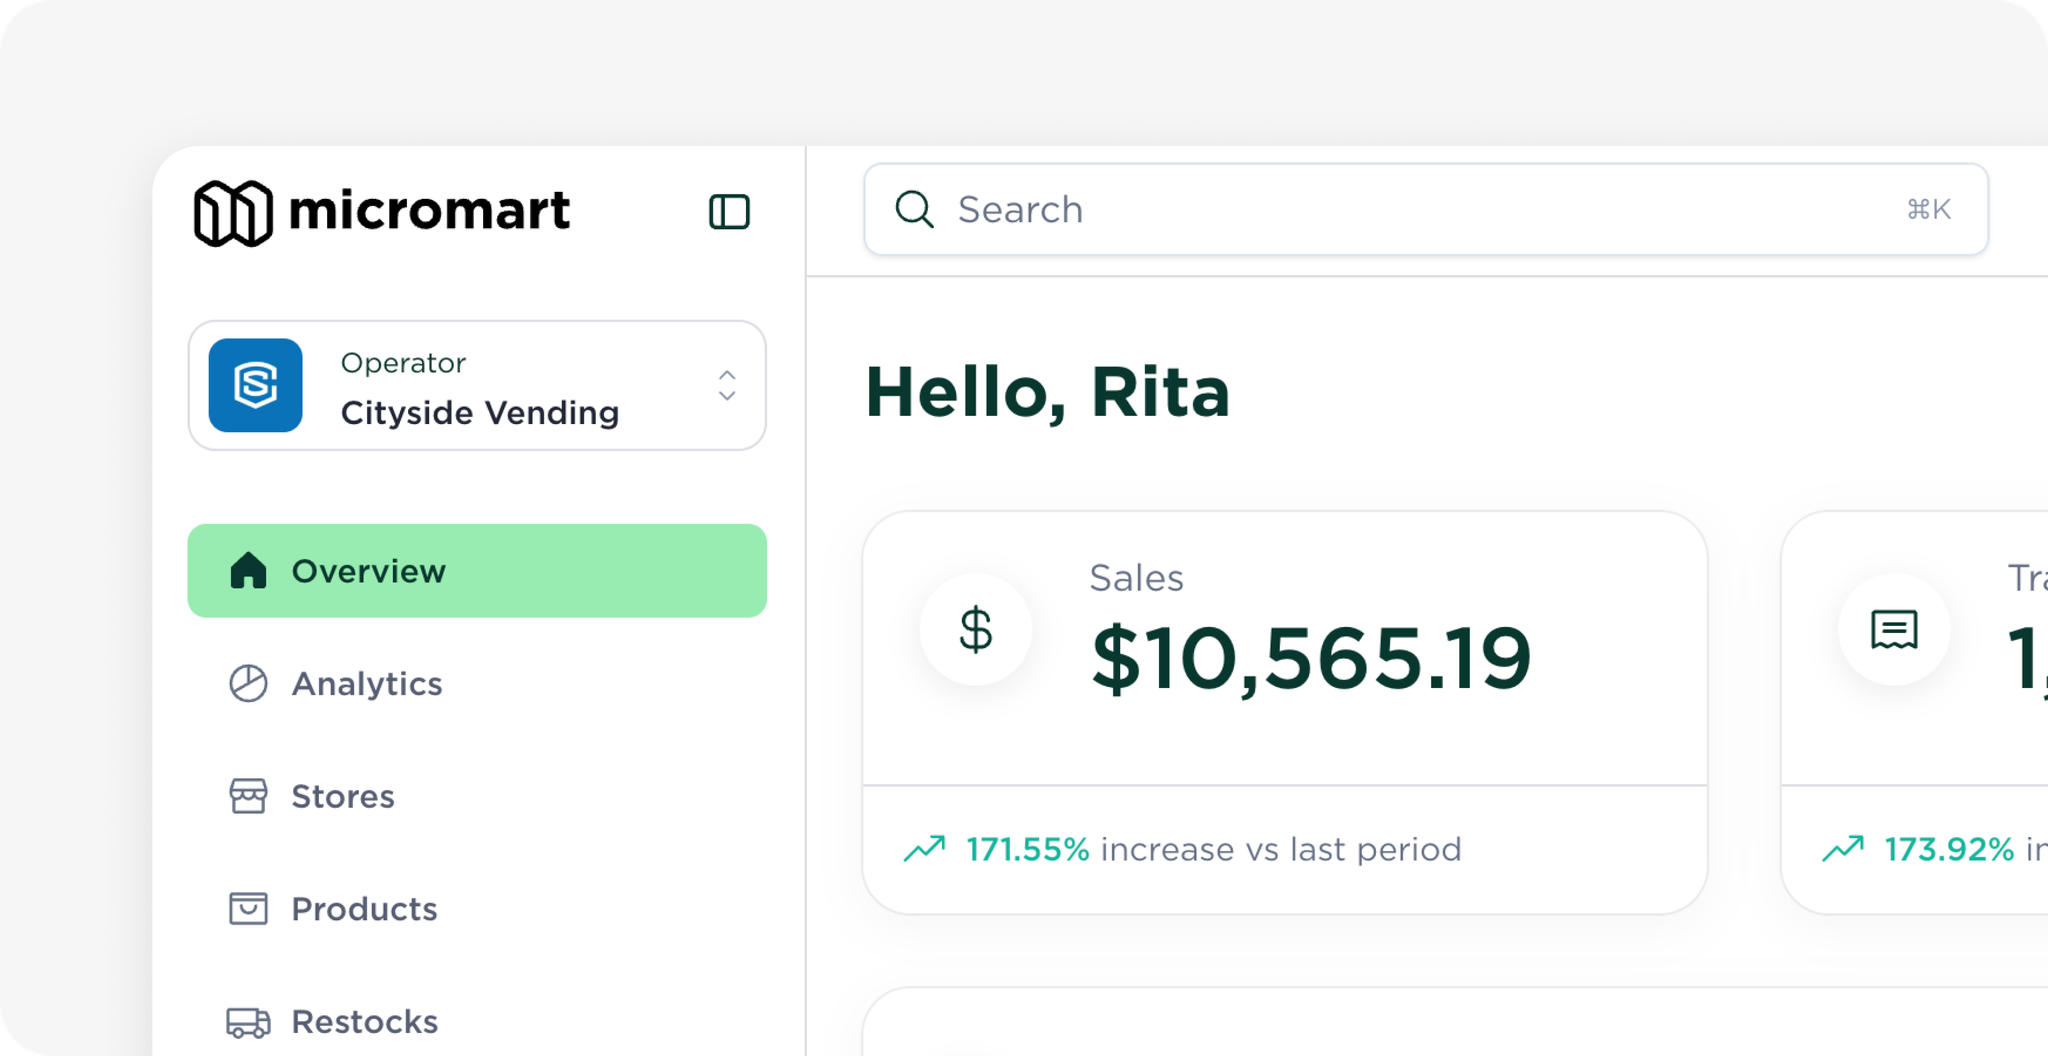Click the 171.55% increase figure
The height and width of the screenshot is (1056, 2048).
click(x=1027, y=849)
